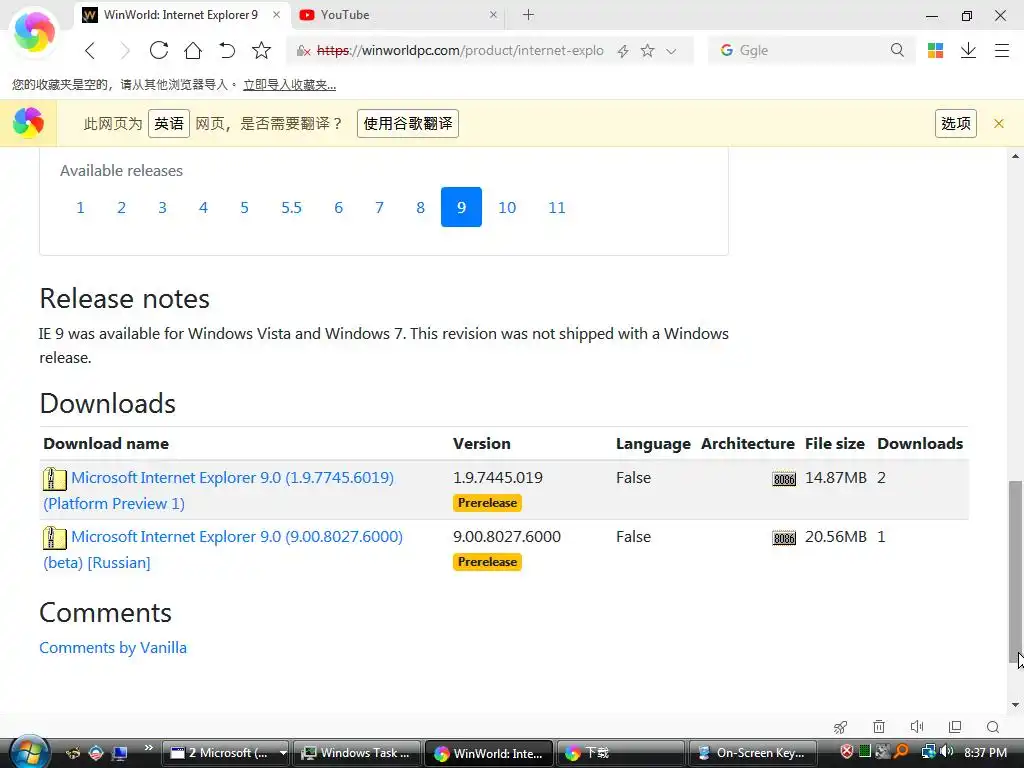Click the 使用谷歌翻译 button

coord(408,123)
